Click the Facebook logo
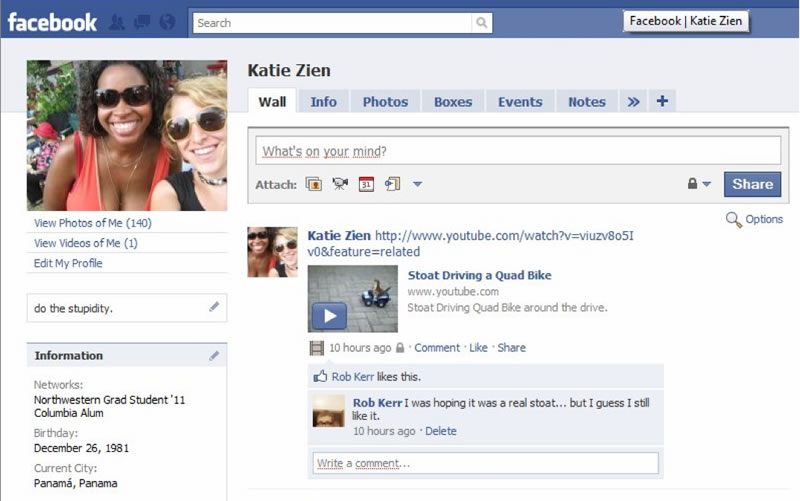 click(x=52, y=22)
